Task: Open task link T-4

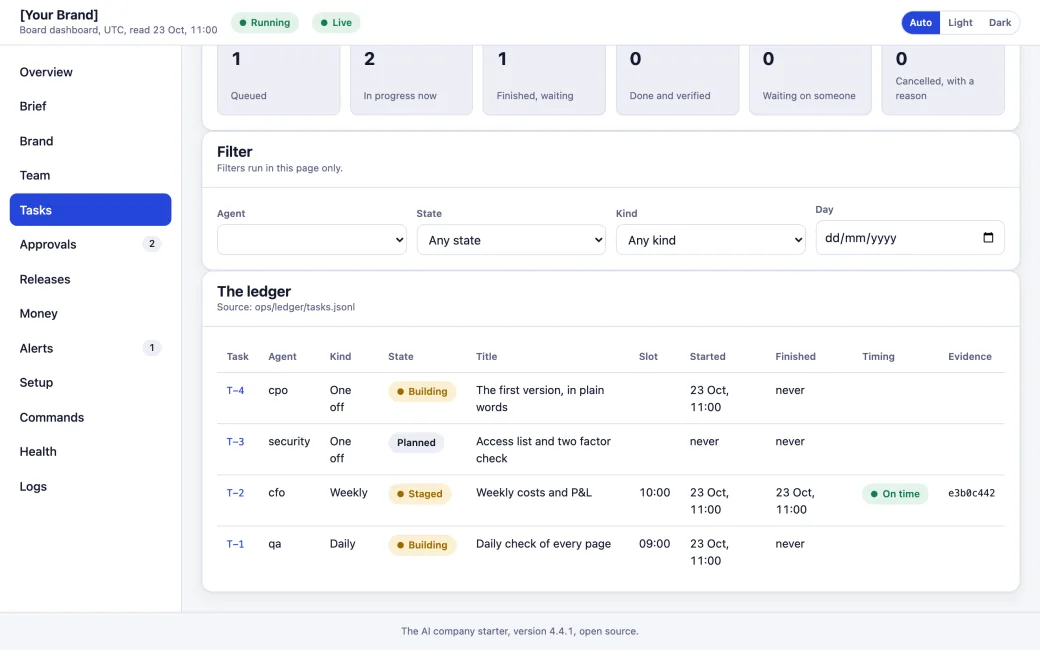Action: coord(235,390)
